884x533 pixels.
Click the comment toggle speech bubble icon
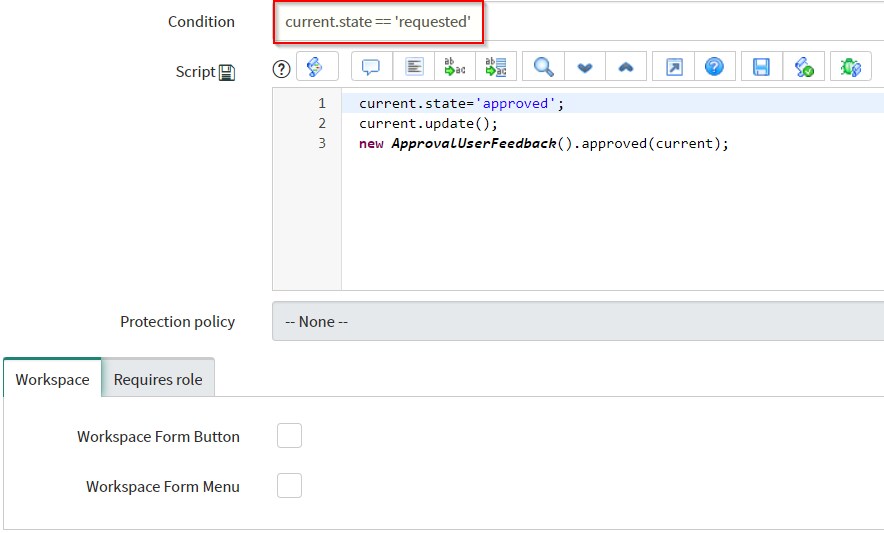pyautogui.click(x=371, y=67)
